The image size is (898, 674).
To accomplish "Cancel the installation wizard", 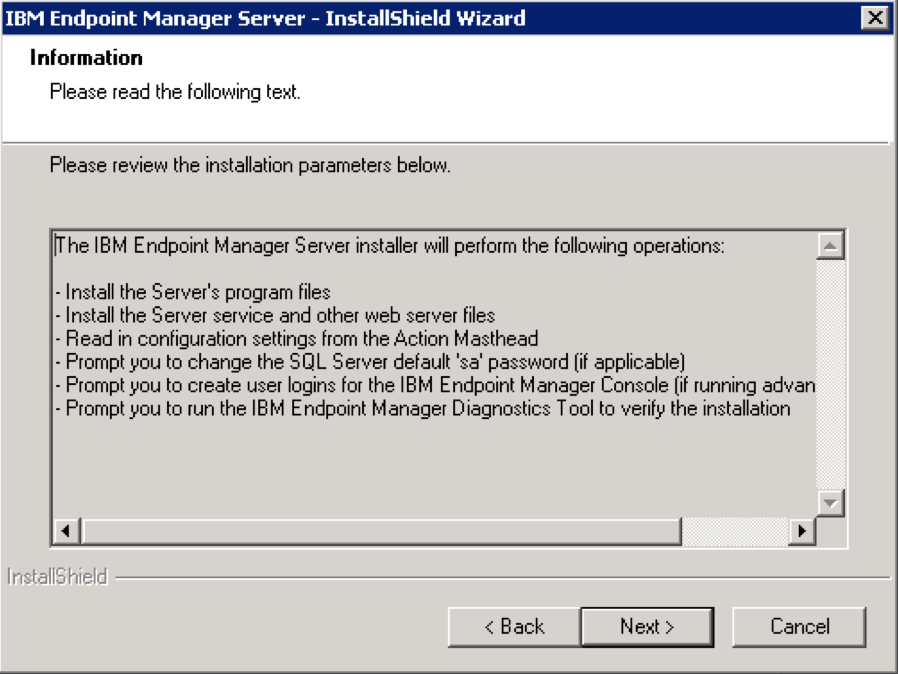I will click(x=799, y=627).
